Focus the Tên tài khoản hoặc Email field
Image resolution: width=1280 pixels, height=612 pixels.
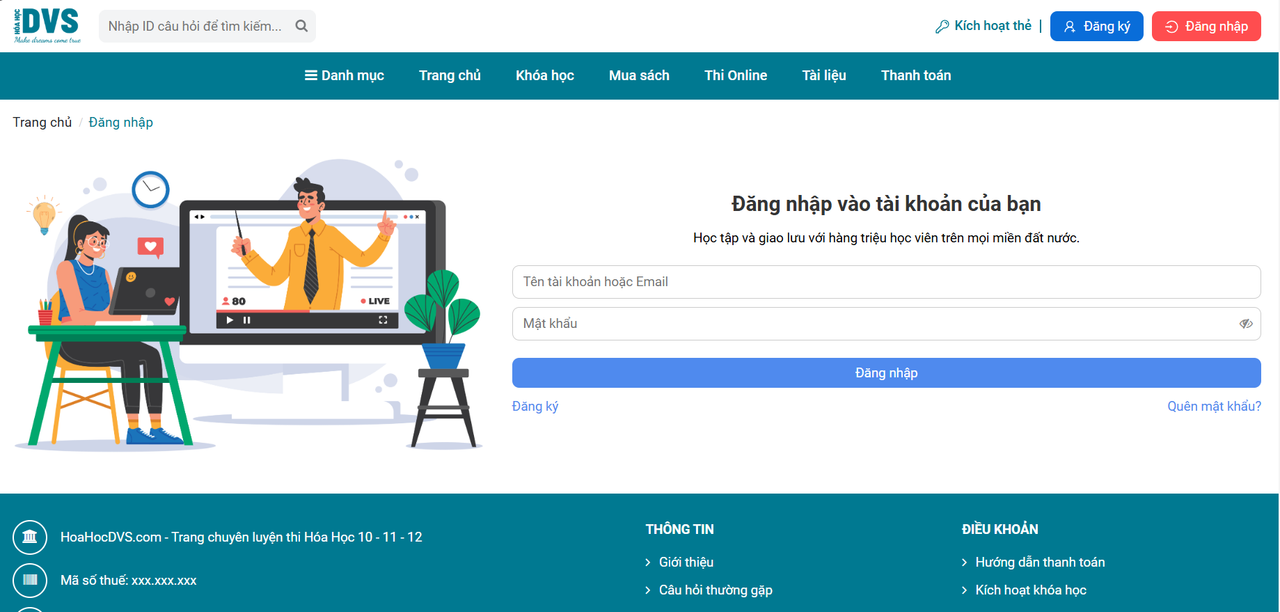pyautogui.click(x=886, y=282)
